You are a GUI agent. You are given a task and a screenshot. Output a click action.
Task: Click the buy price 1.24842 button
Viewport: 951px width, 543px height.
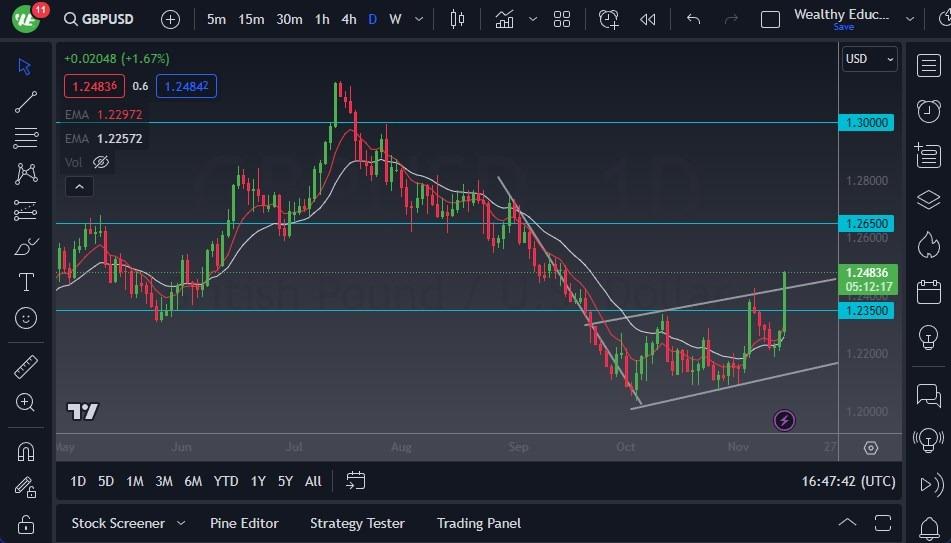coord(186,86)
